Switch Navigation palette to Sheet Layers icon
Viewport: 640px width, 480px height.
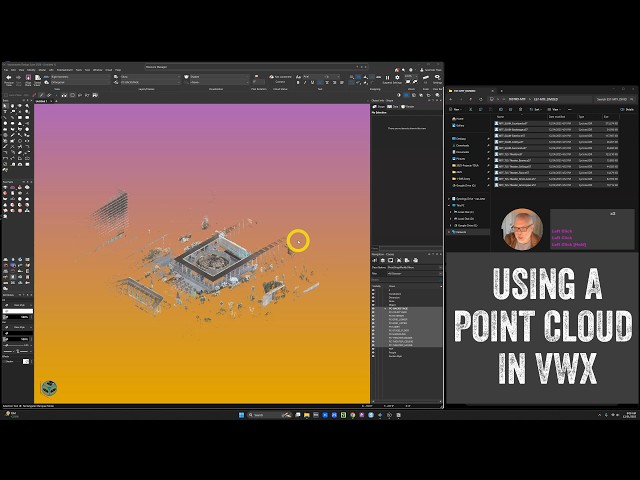pos(391,260)
